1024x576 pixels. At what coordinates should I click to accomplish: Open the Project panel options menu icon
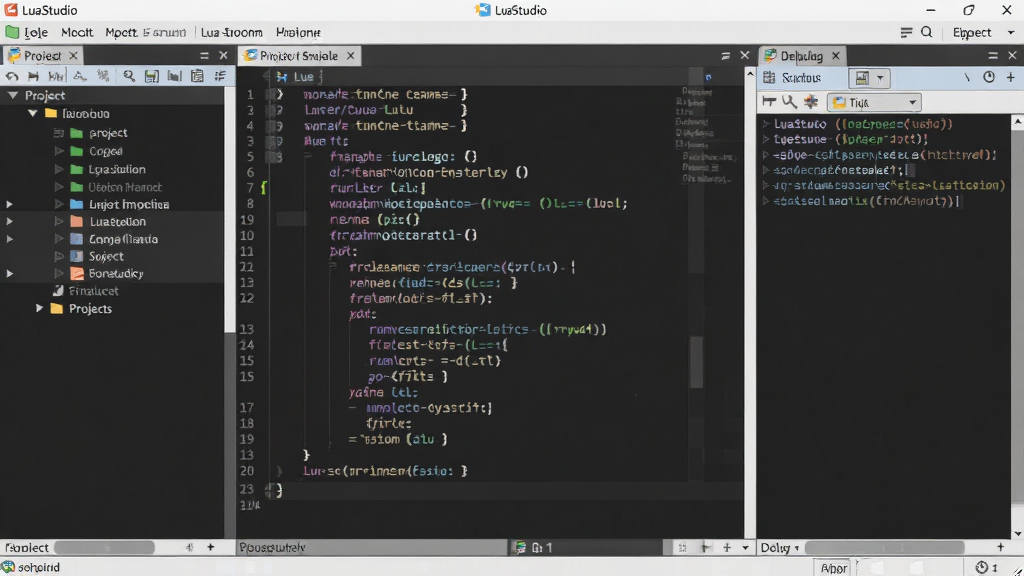pos(204,56)
